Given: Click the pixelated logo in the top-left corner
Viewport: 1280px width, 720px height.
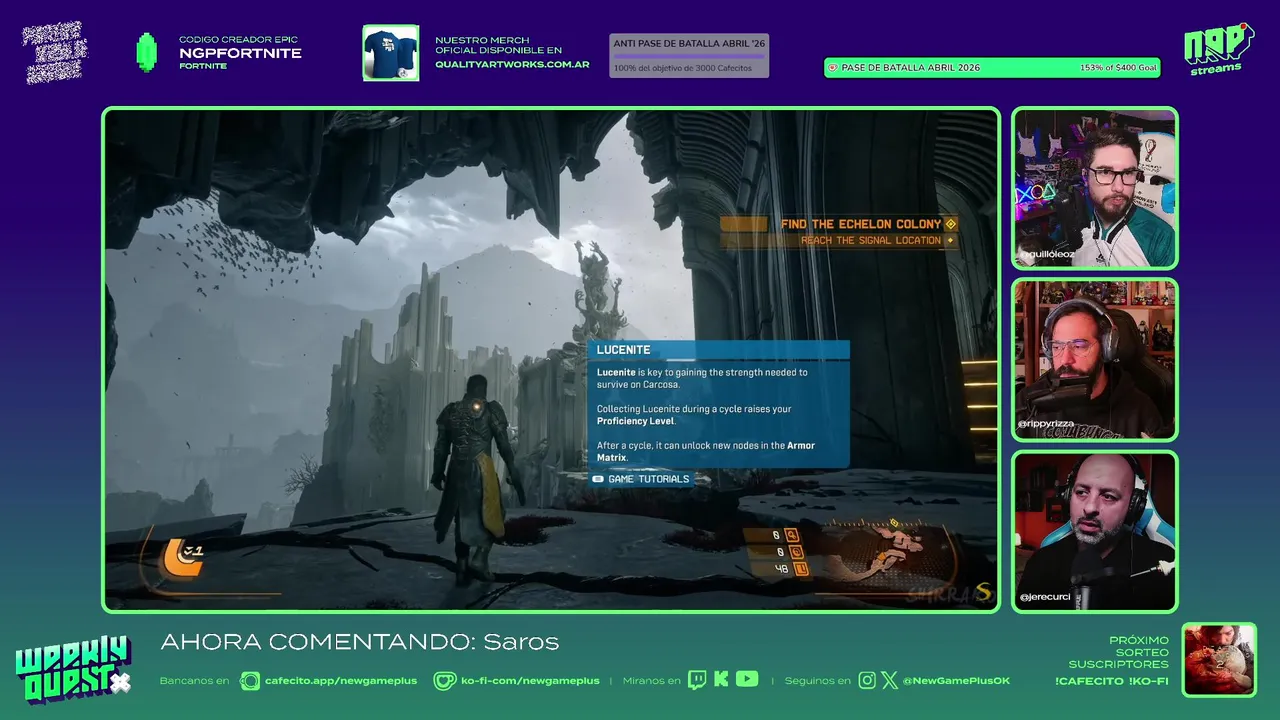Looking at the screenshot, I should (x=55, y=52).
